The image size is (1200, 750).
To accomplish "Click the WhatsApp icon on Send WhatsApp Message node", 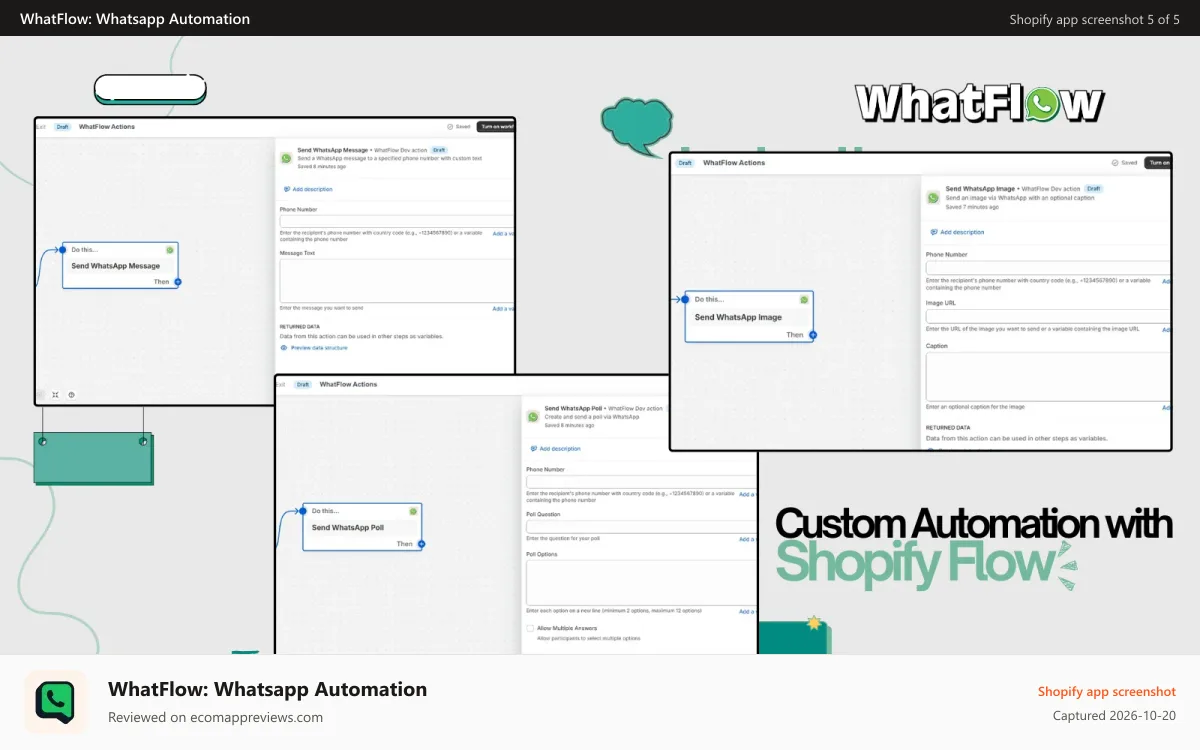I will (x=170, y=250).
